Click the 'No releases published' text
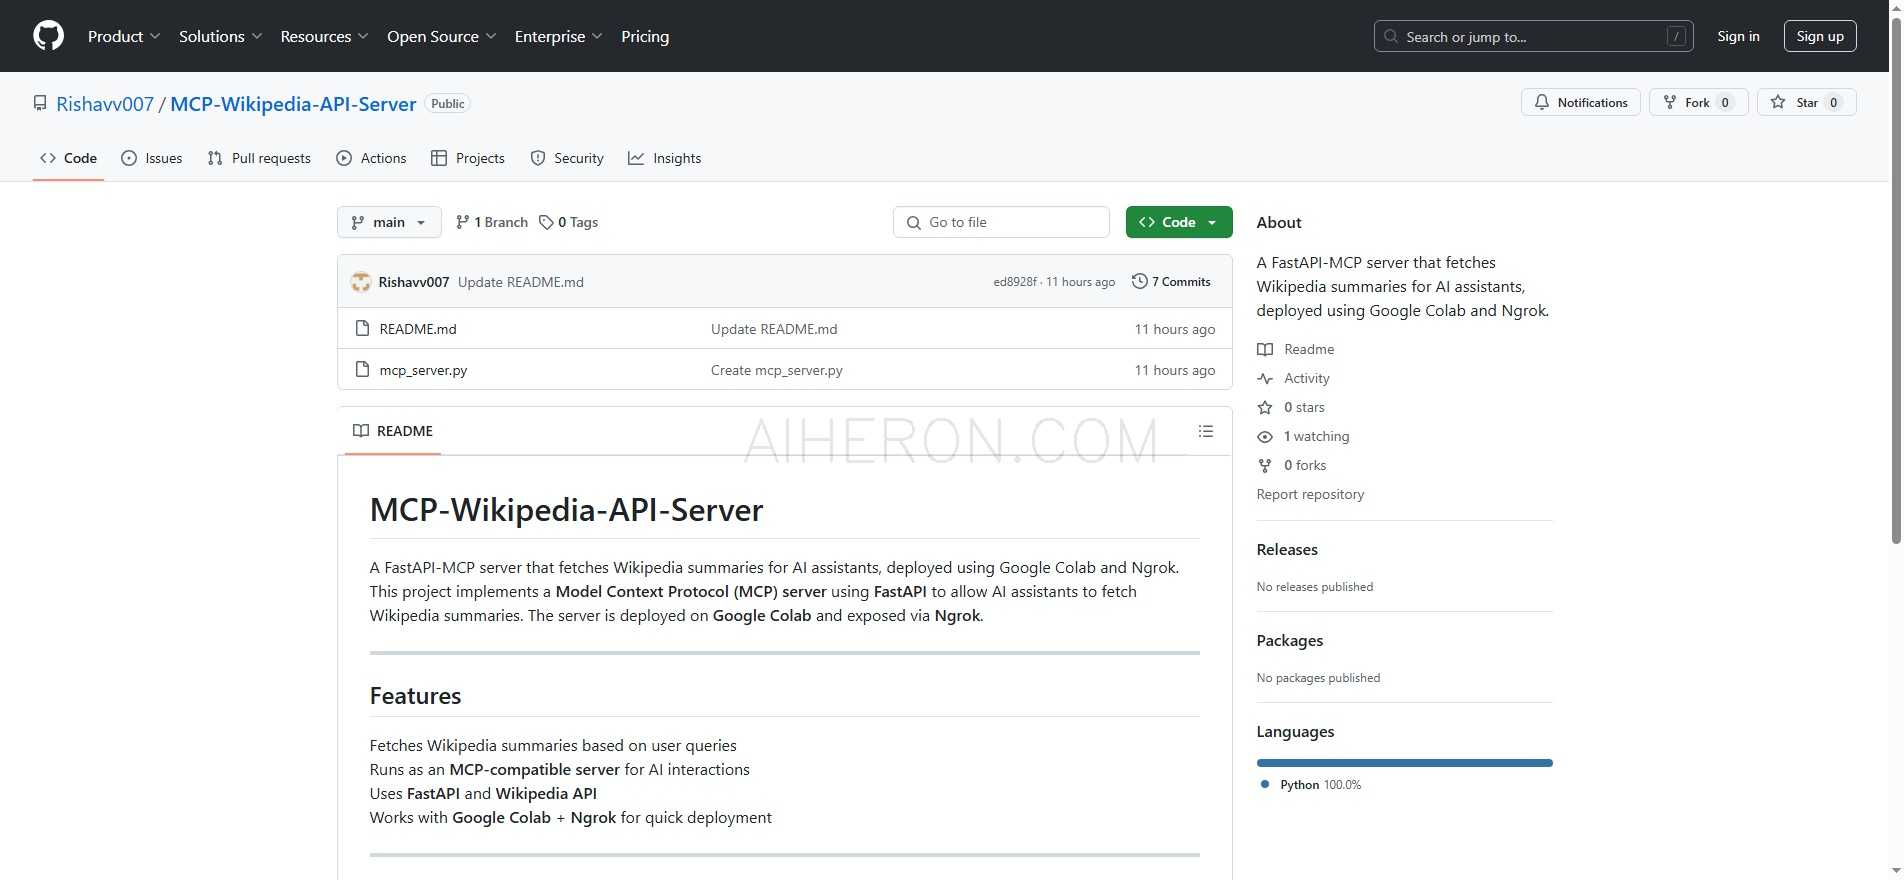Screen dimensions: 1904x880 click(x=1315, y=587)
